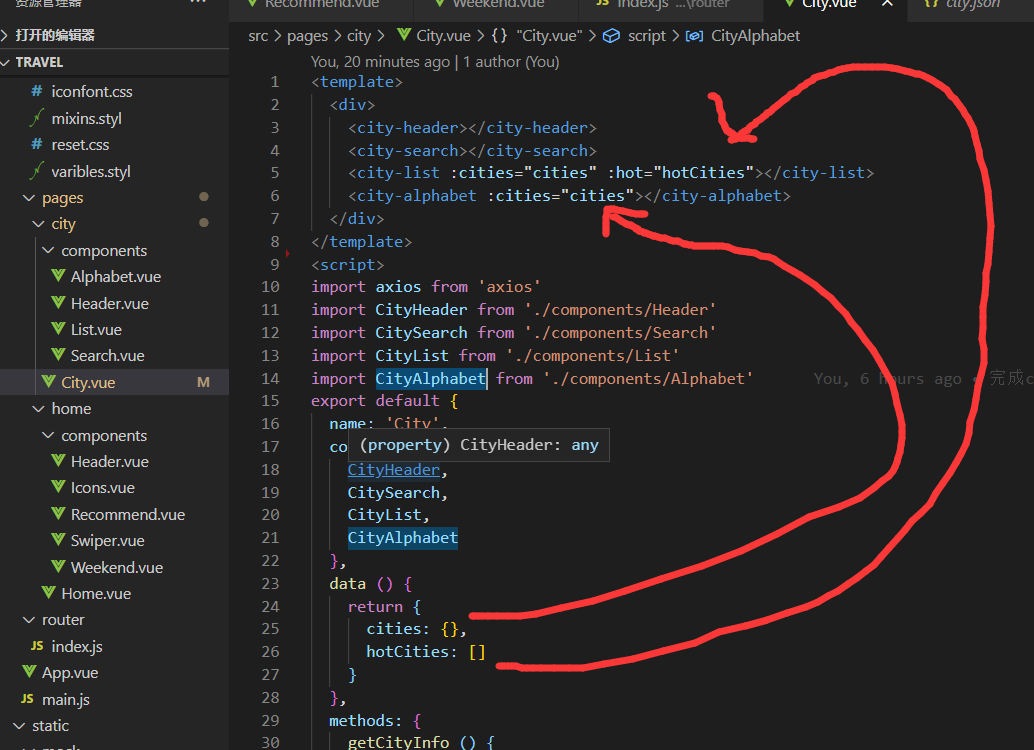Click the Vue icon beside Swiper.vue

pos(58,540)
